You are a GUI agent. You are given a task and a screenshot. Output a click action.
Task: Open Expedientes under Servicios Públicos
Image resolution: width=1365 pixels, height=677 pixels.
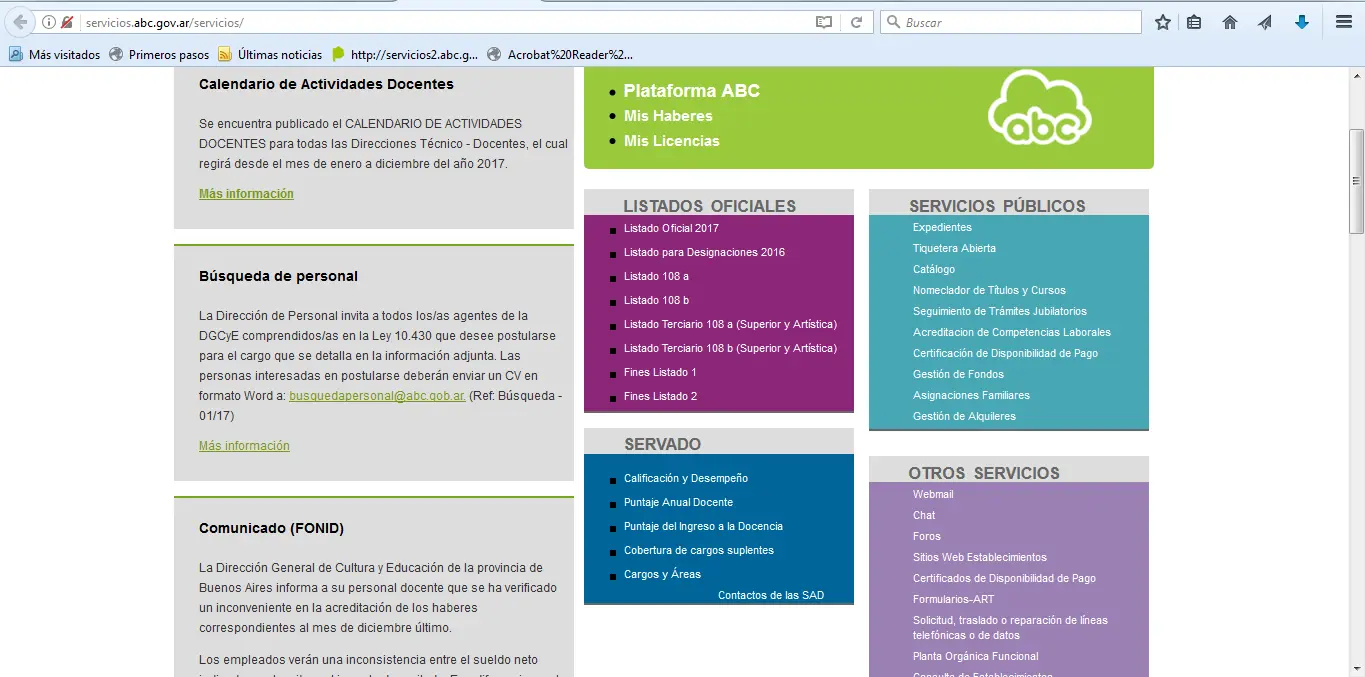(x=941, y=227)
